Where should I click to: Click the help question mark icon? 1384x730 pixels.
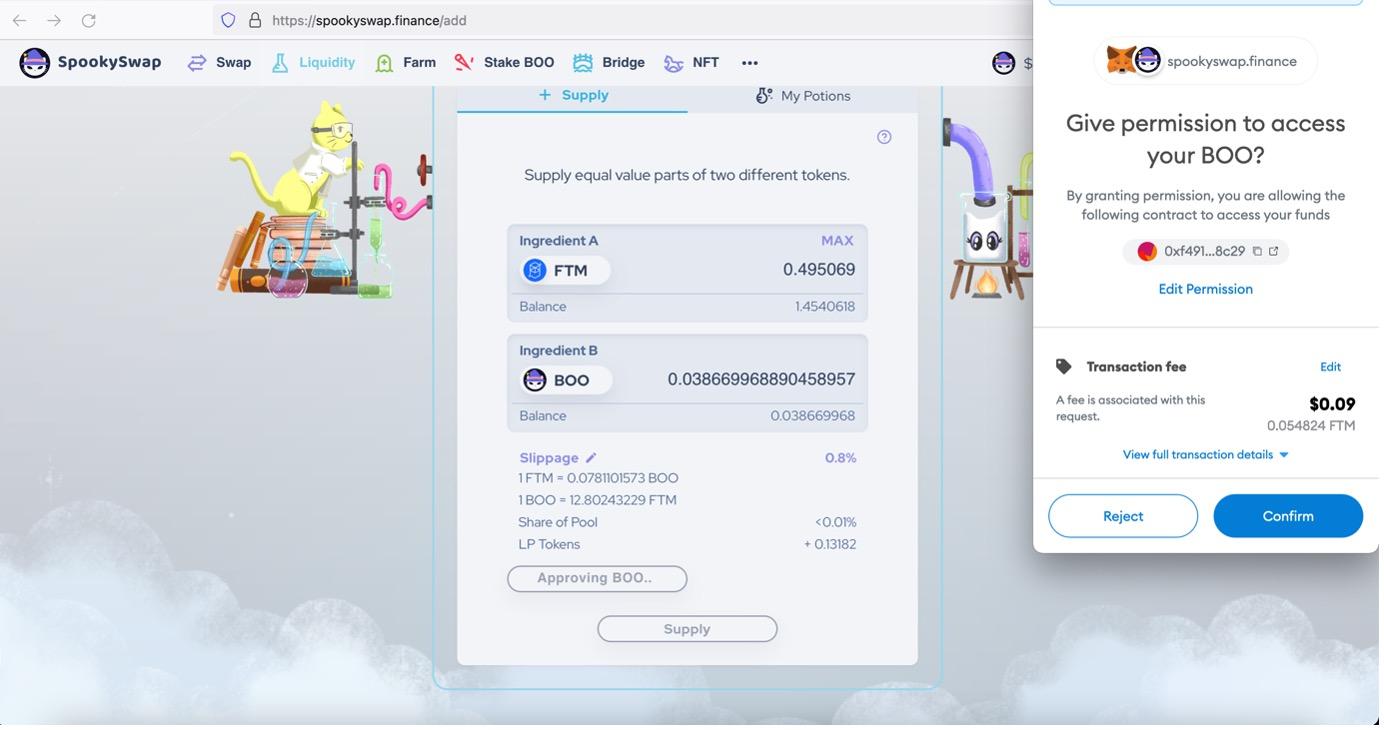point(884,137)
